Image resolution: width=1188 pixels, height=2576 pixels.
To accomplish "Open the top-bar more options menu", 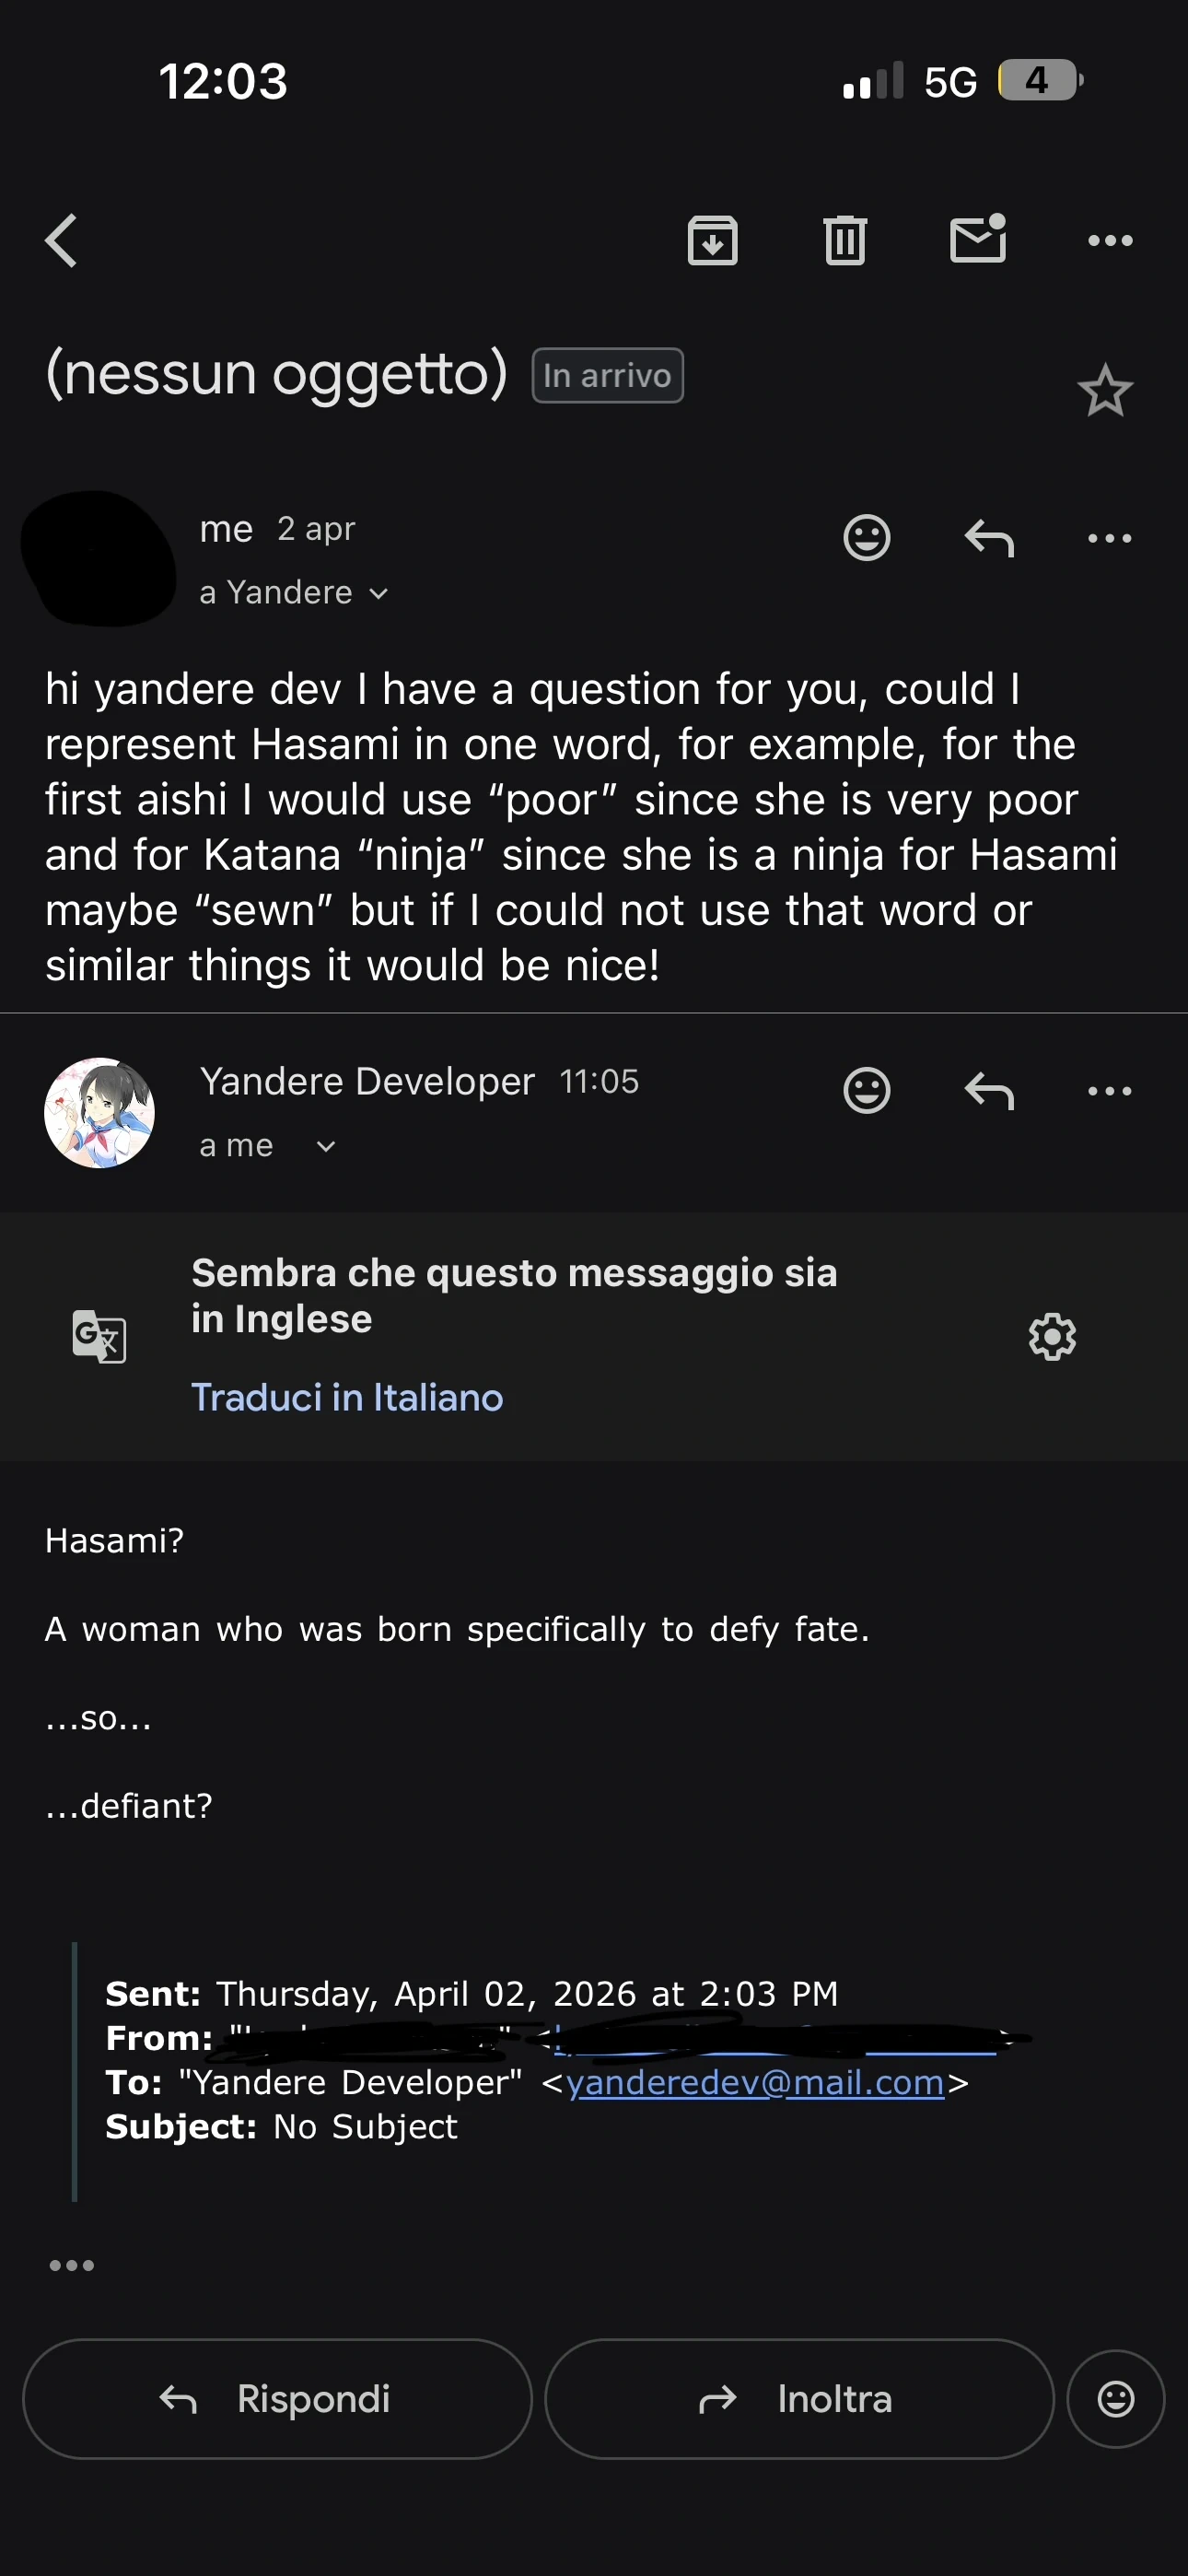I will pos(1109,241).
